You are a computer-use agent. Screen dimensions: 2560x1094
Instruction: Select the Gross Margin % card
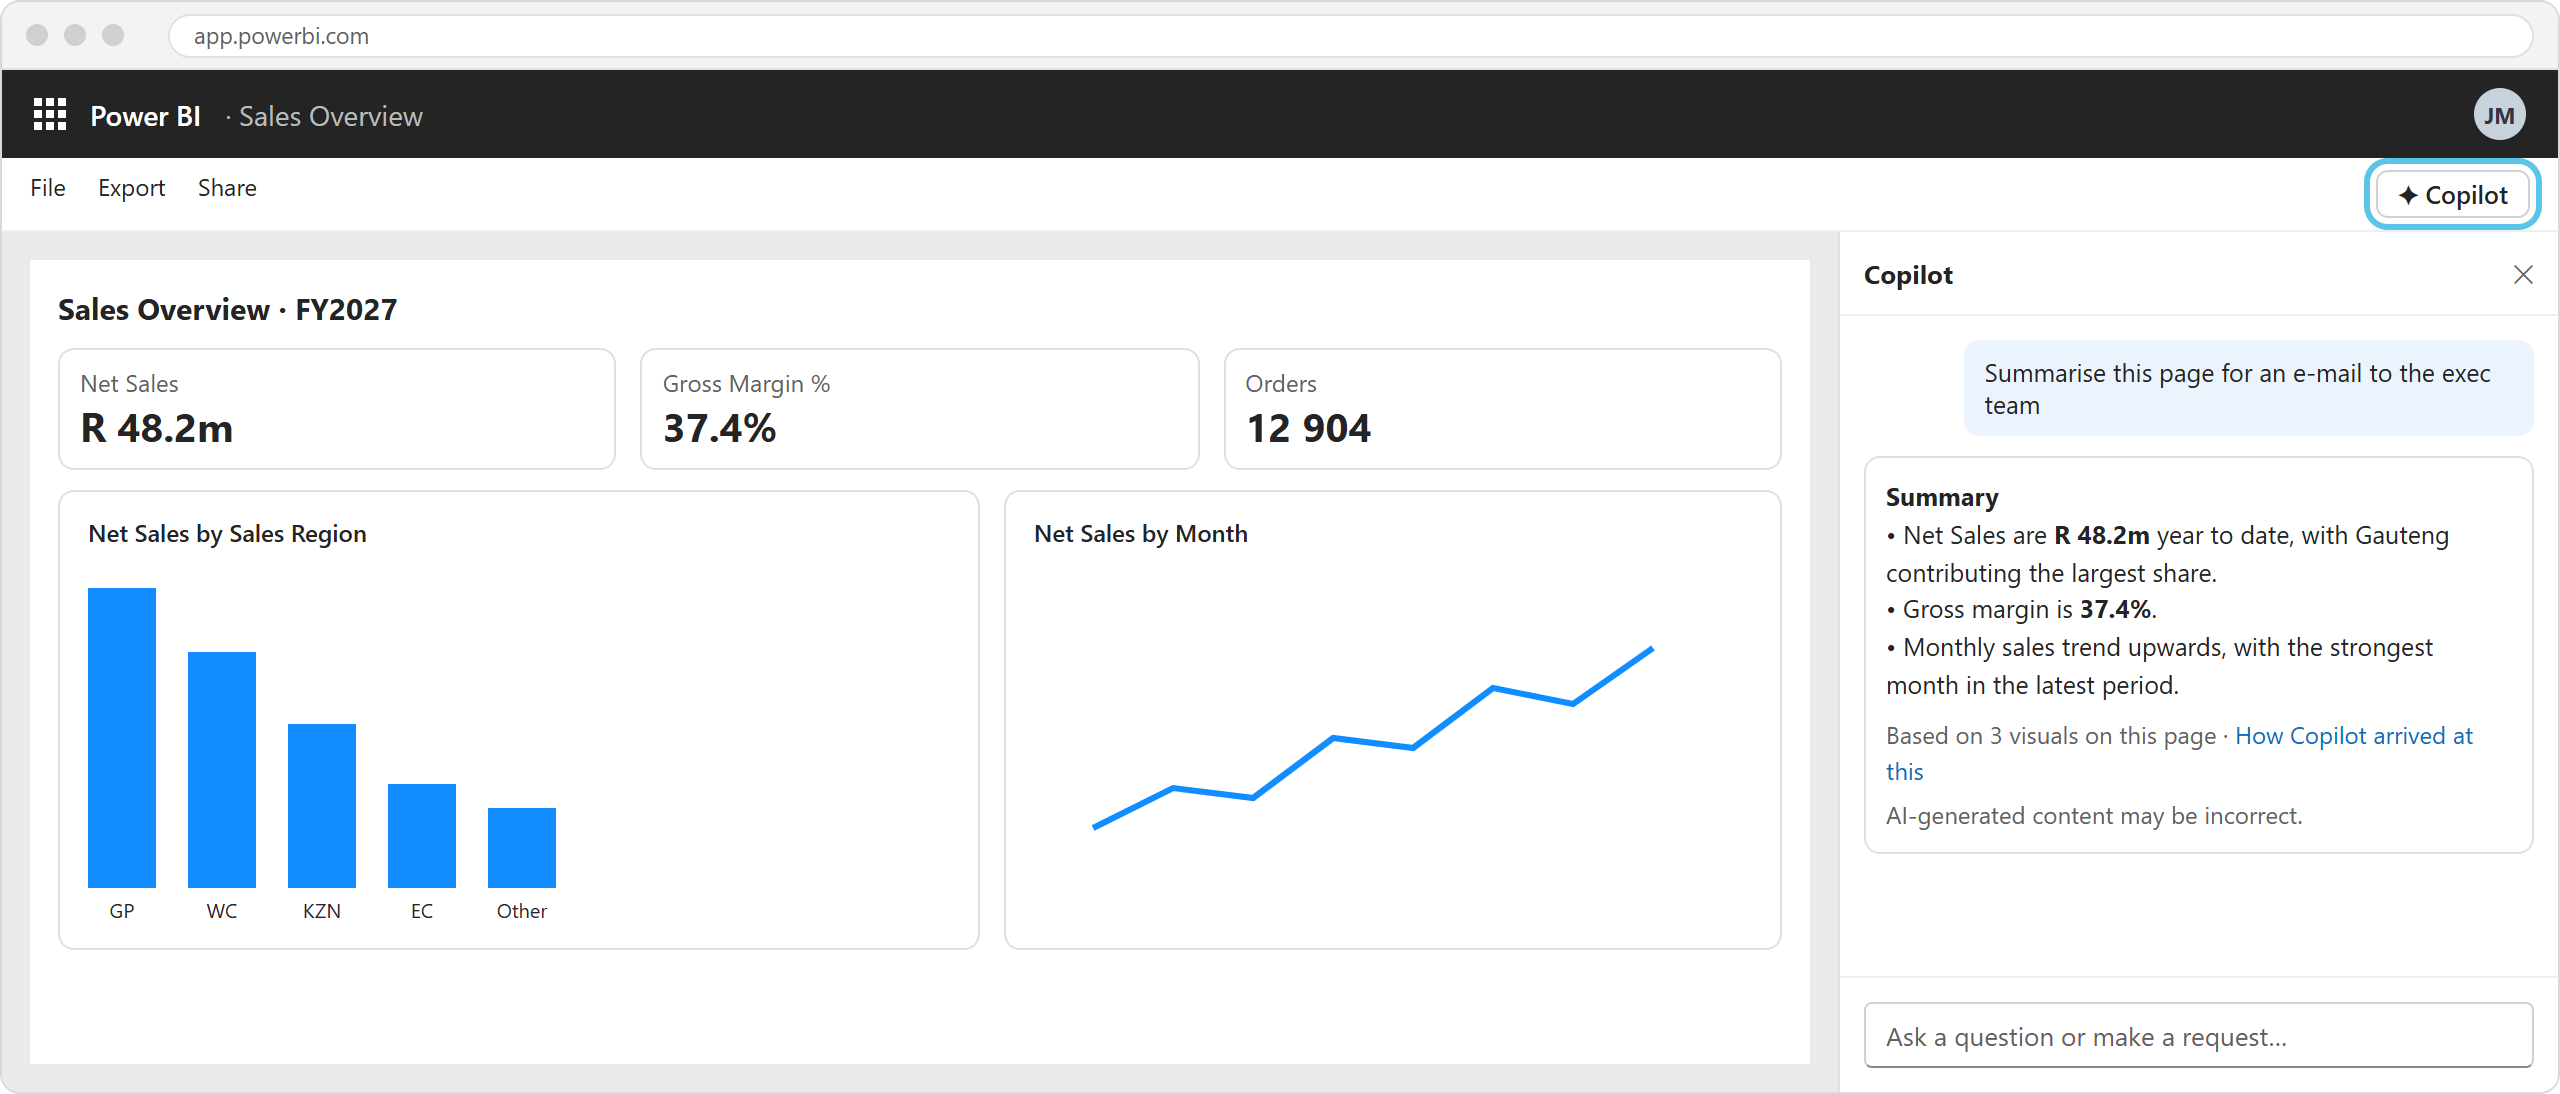919,409
